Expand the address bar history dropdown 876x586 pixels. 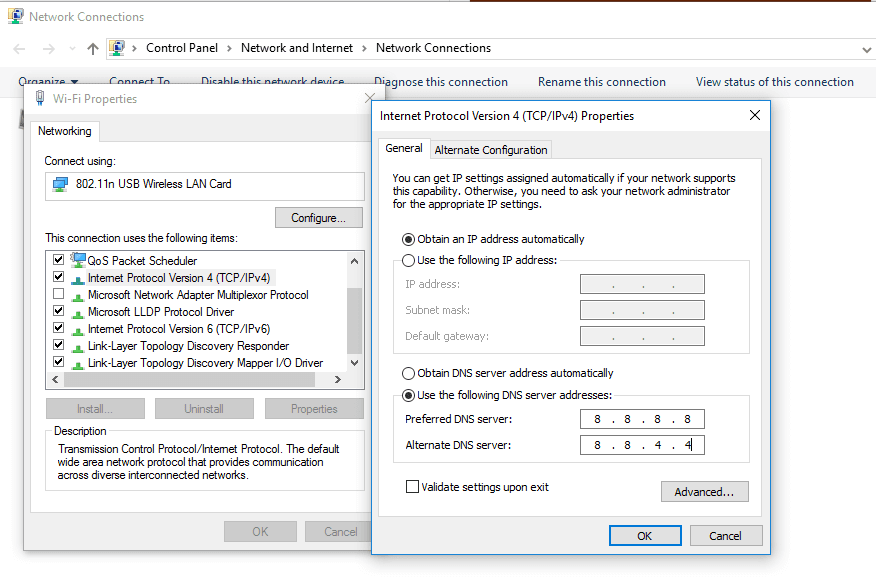[x=867, y=48]
